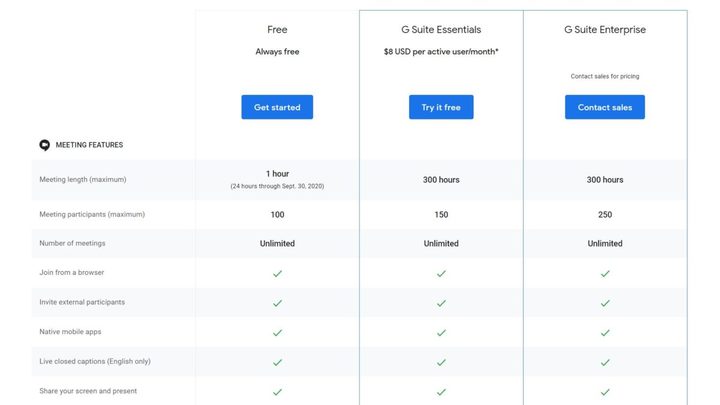Click the G Suite Essentials Join from a browser checkmark
Image resolution: width=720 pixels, height=405 pixels.
tap(441, 273)
